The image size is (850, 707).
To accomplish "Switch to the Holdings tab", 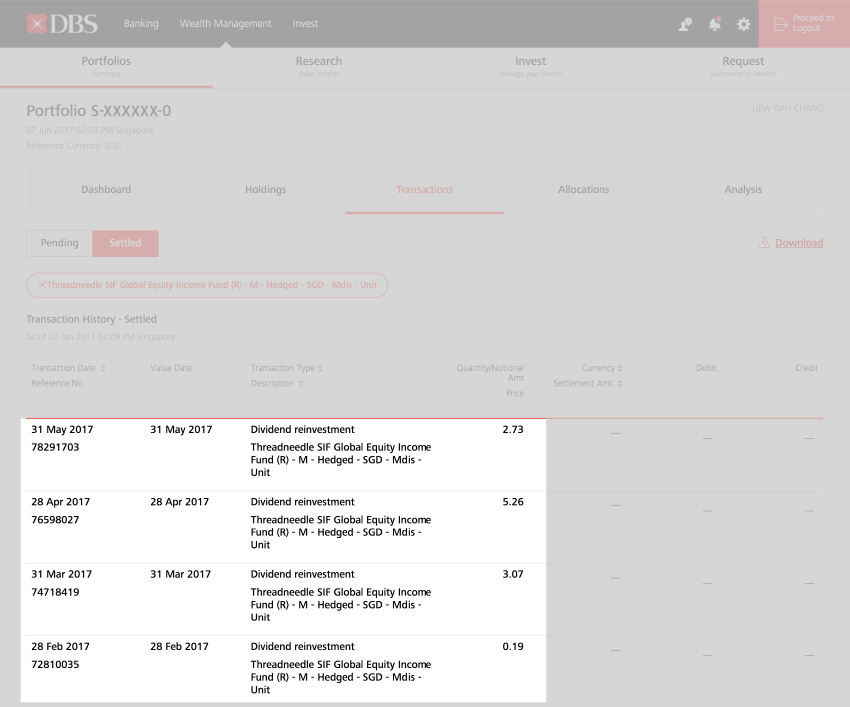I will (x=266, y=190).
